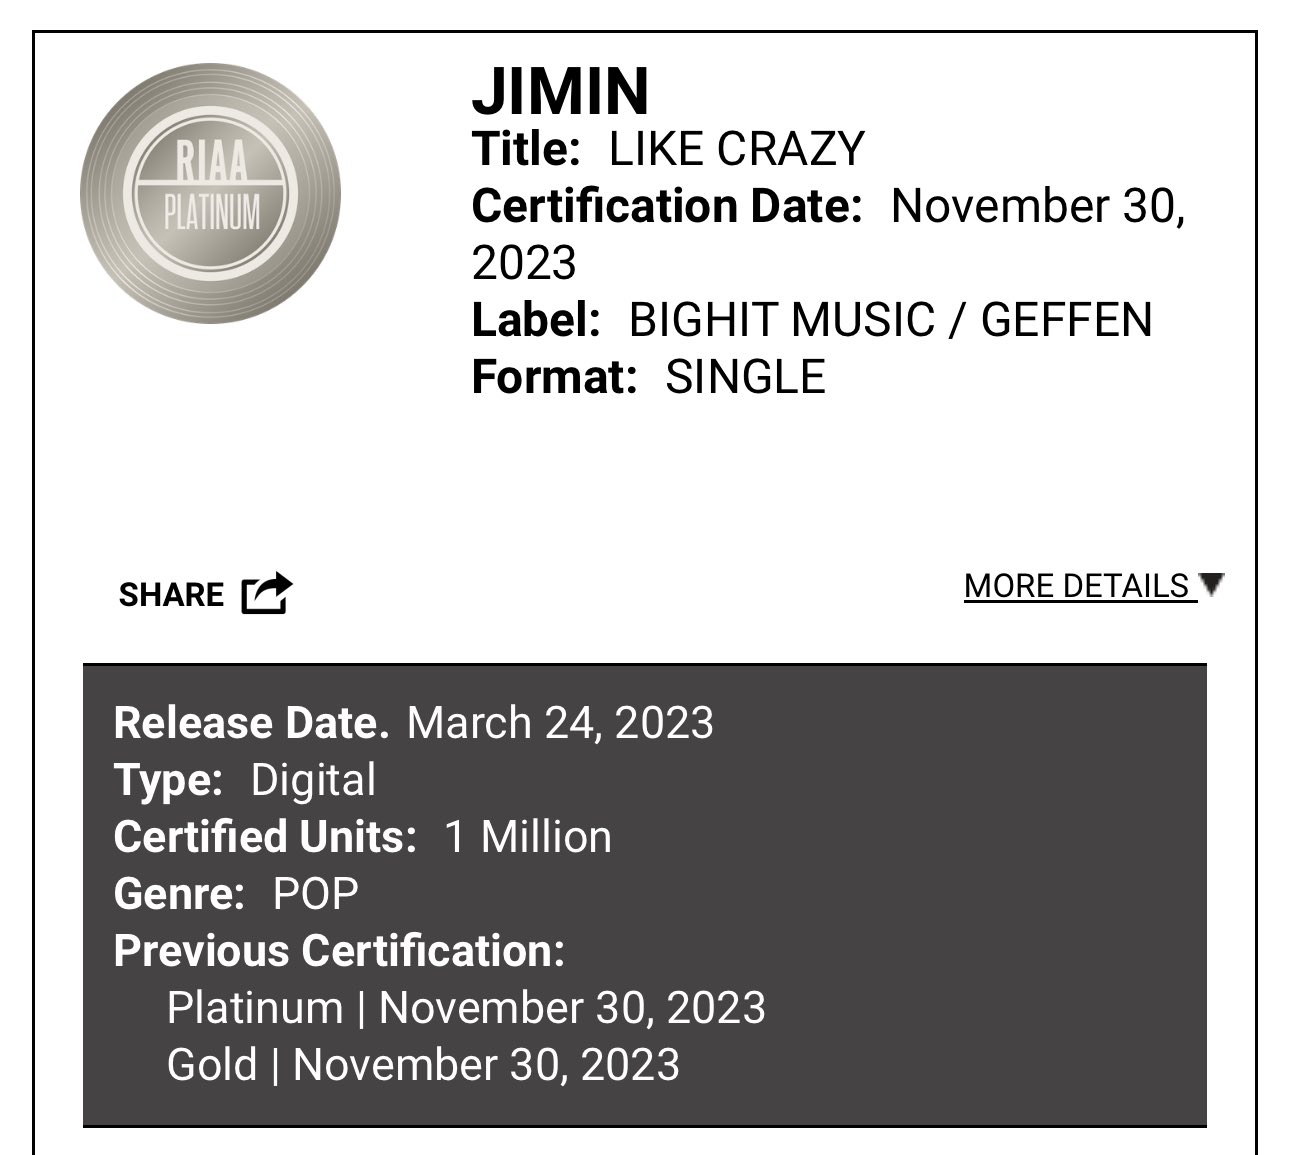The height and width of the screenshot is (1155, 1290).
Task: Click the year 2023 under Certification Date
Action: [524, 264]
